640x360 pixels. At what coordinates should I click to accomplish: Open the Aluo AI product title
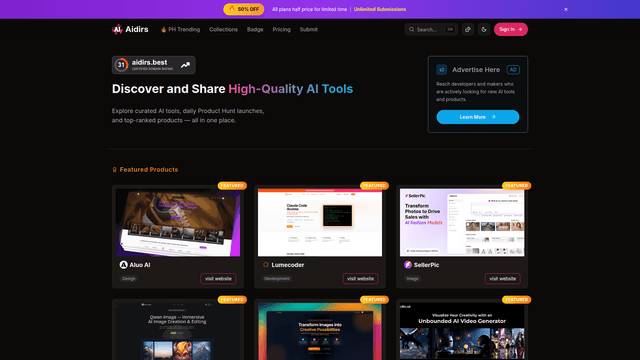tap(140, 265)
